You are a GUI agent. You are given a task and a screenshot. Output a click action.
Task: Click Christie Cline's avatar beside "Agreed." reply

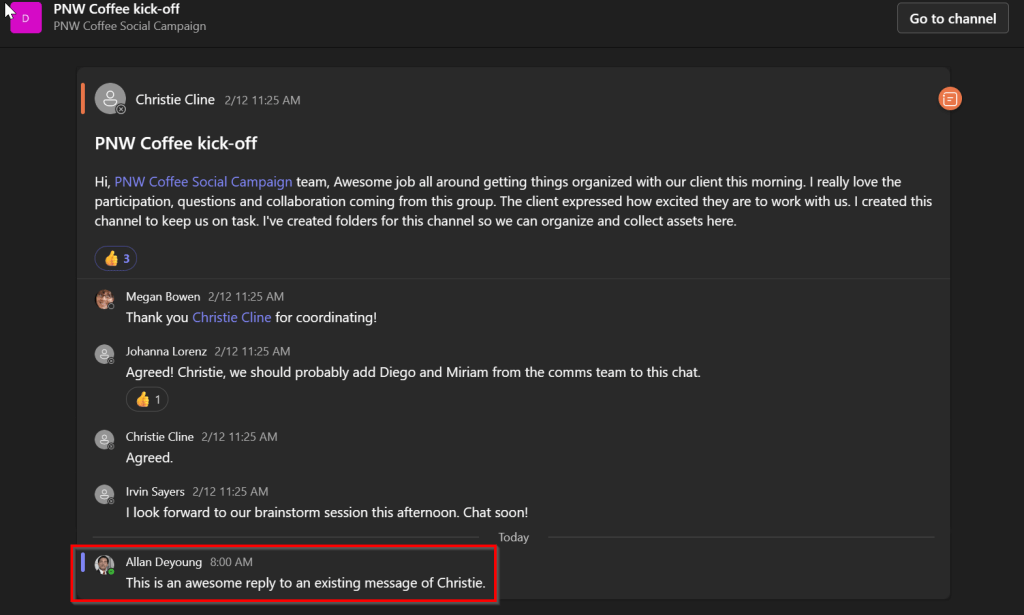pyautogui.click(x=104, y=439)
